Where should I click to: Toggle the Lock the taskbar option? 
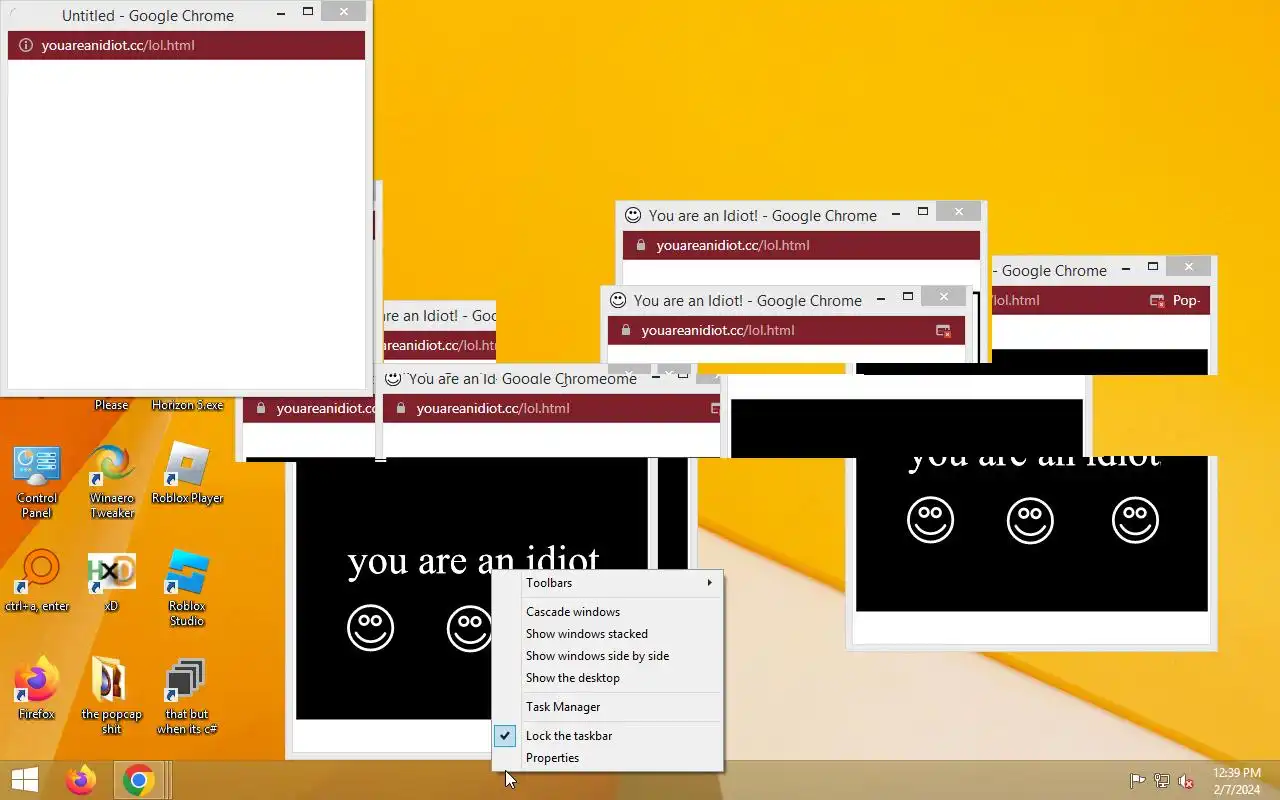[608, 736]
